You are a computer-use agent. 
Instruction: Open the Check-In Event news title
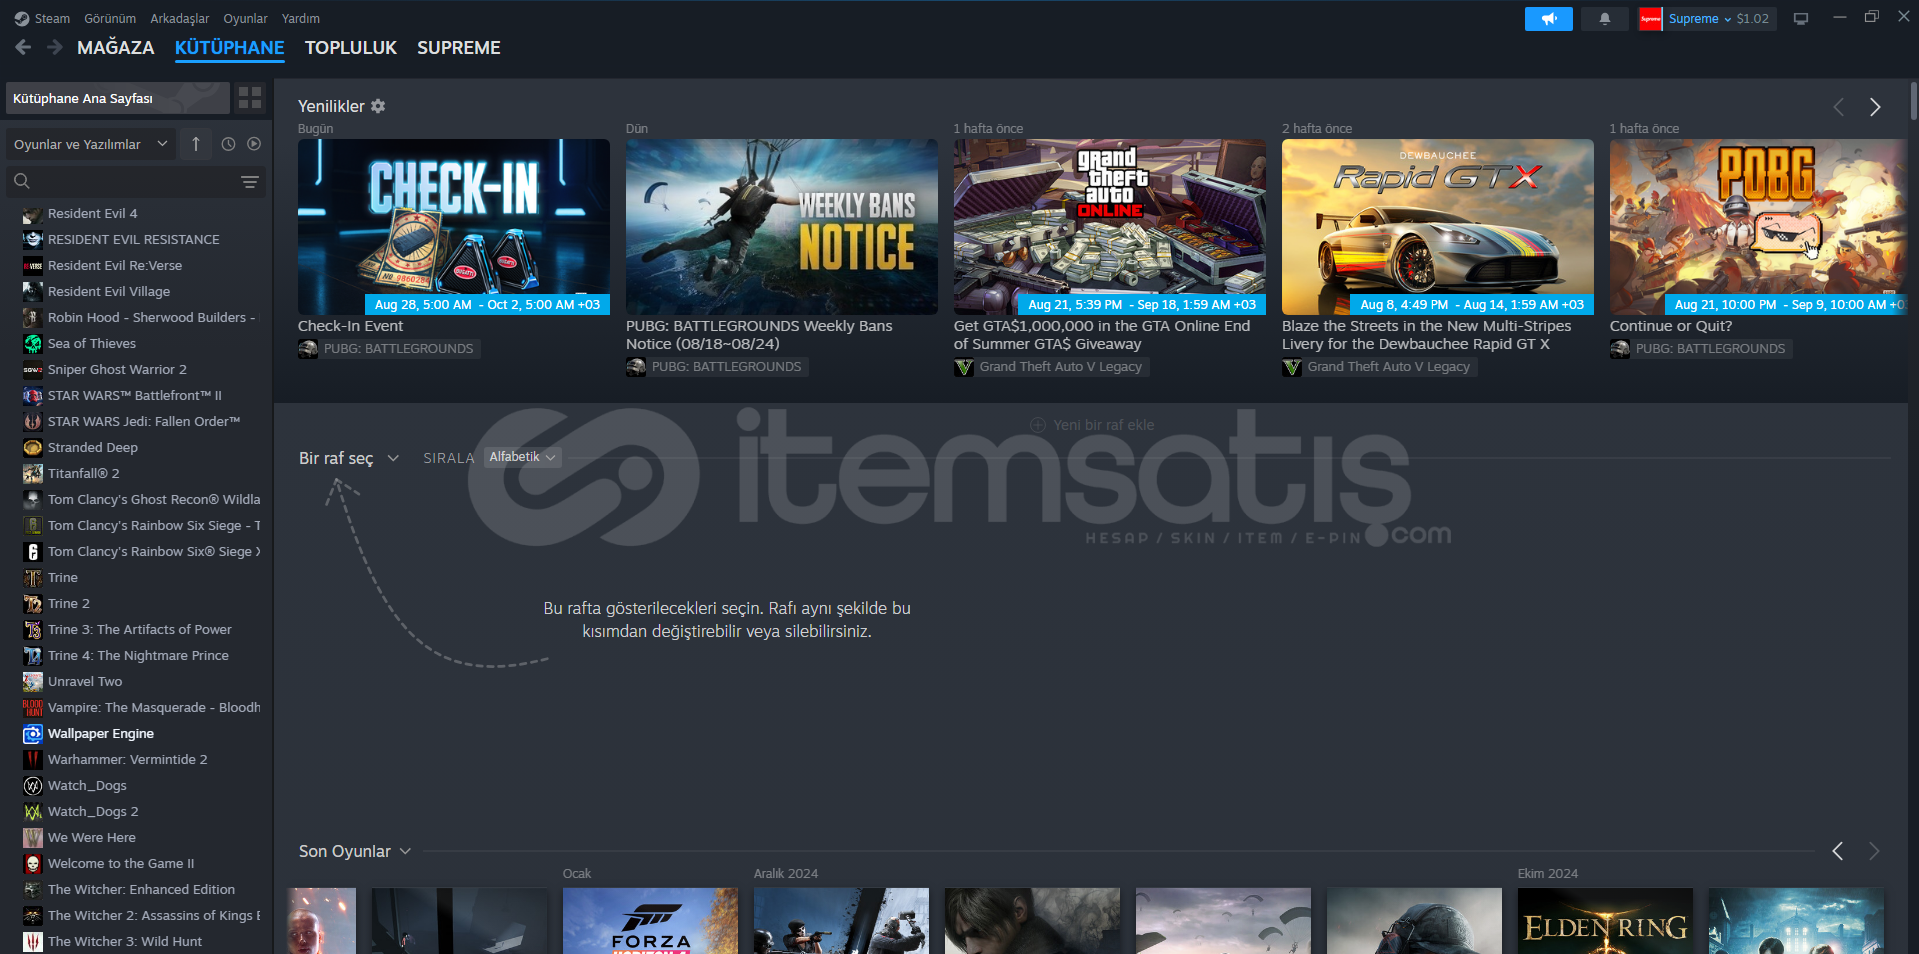[x=350, y=326]
